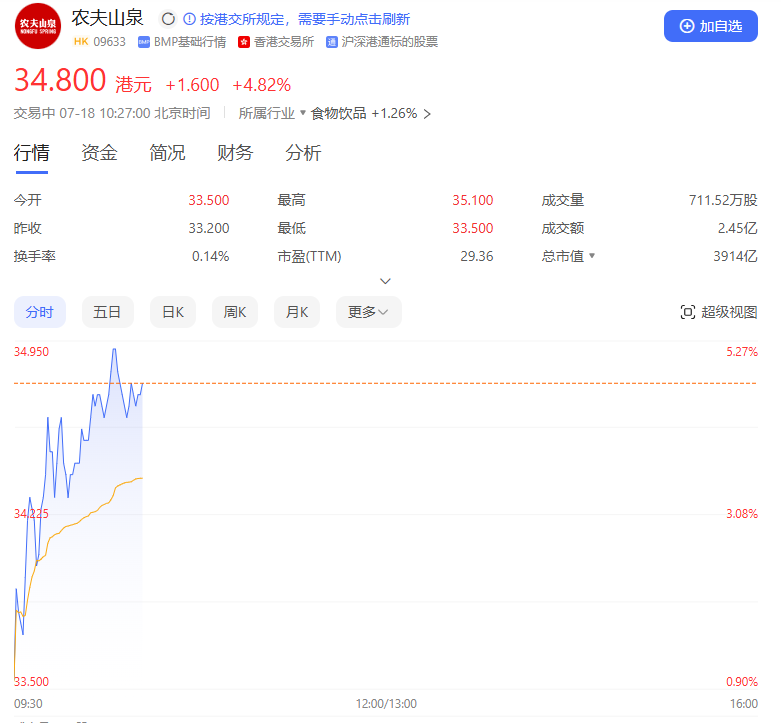Select the 周K chart view
Screen dimensions: 781x723
[235, 312]
